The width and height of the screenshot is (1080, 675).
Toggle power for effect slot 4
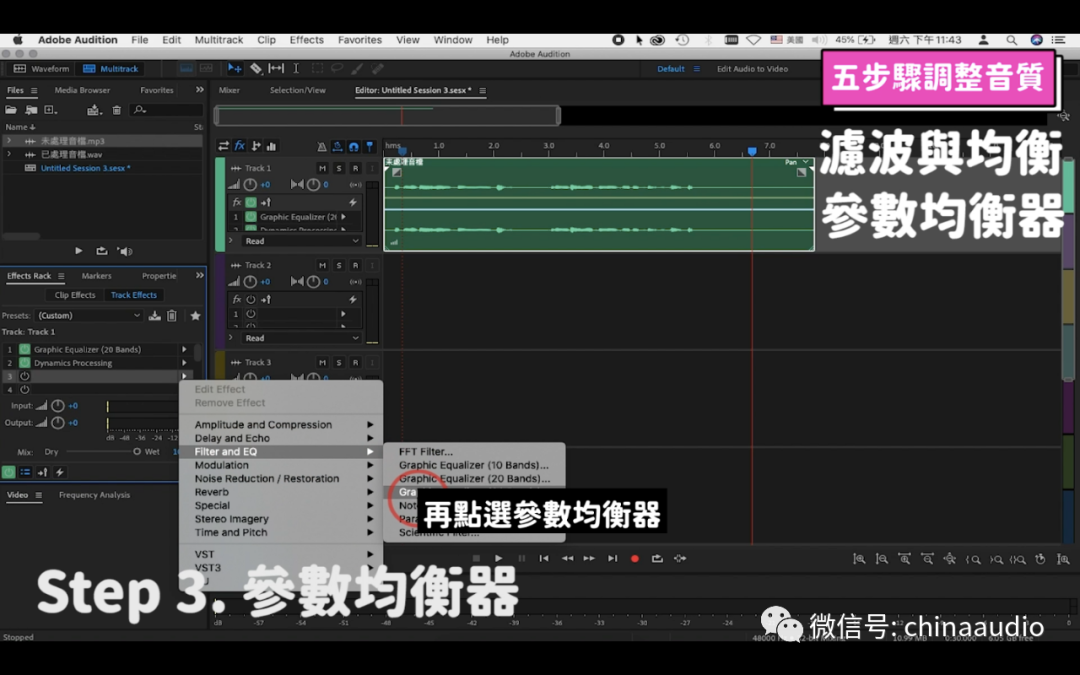25,389
